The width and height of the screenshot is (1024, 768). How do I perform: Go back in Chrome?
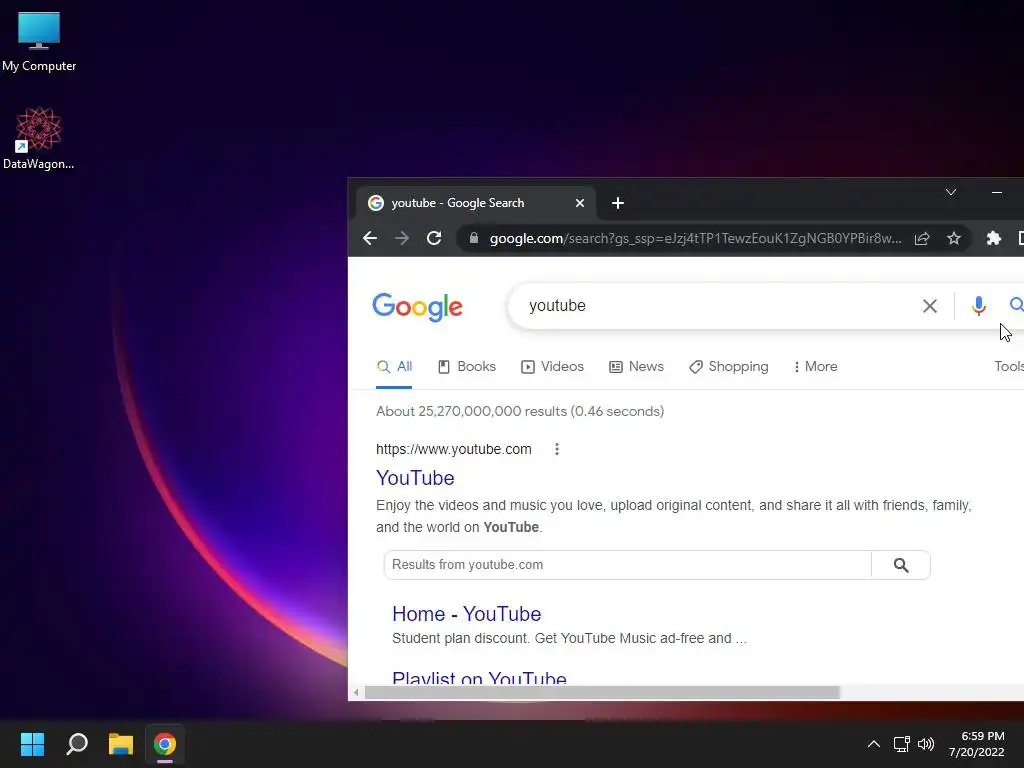pyautogui.click(x=370, y=238)
